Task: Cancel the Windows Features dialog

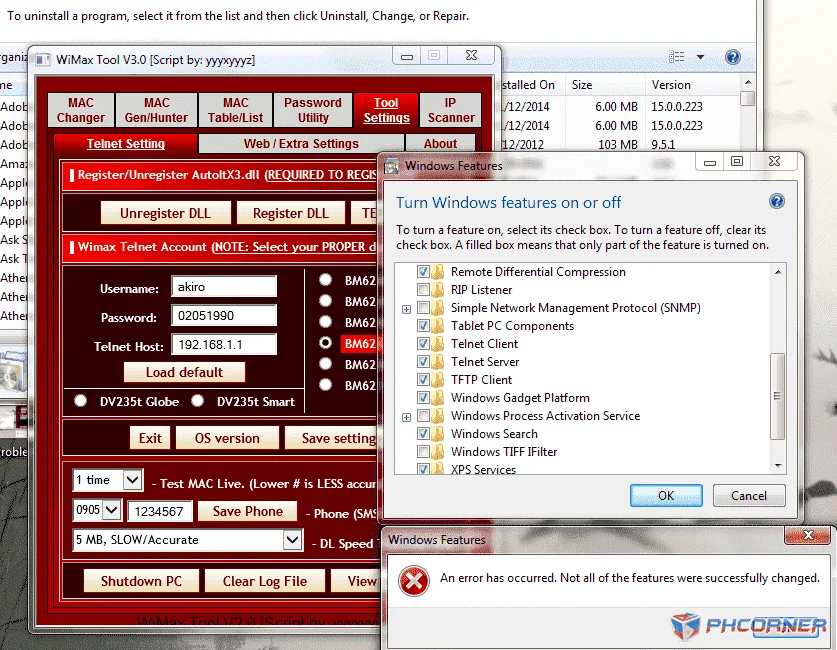Action: 749,495
